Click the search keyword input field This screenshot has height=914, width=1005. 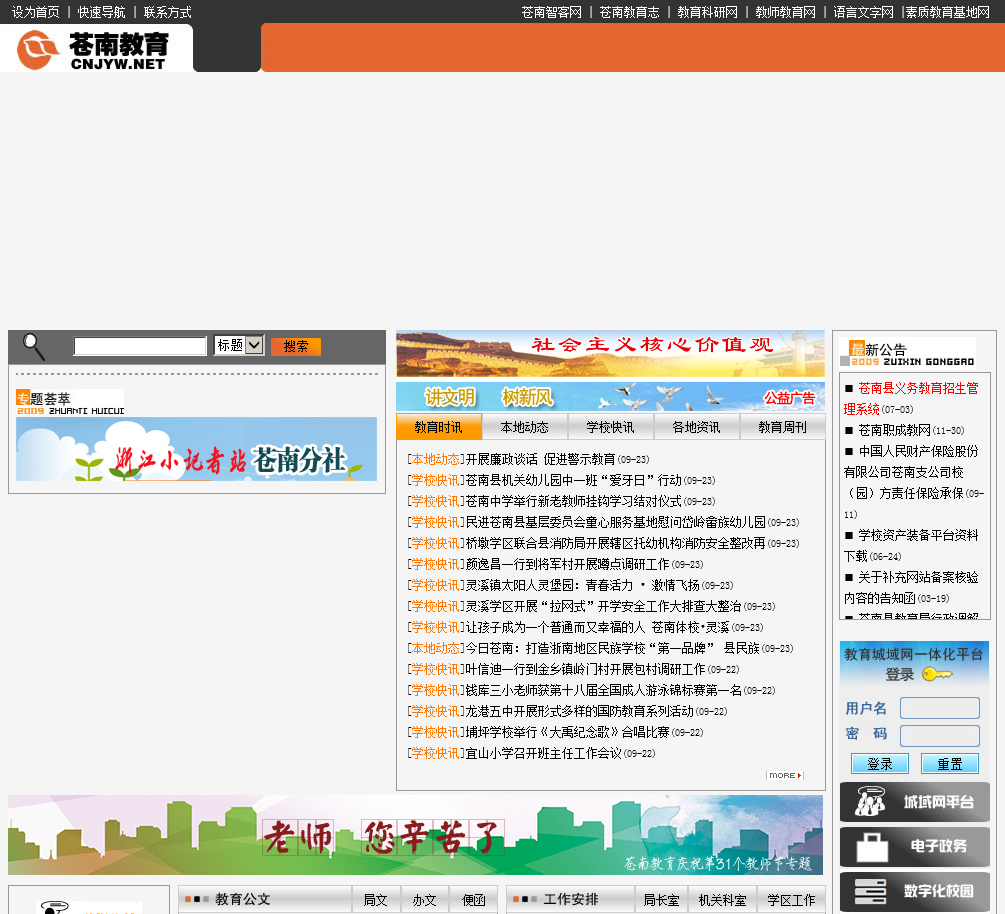[140, 346]
